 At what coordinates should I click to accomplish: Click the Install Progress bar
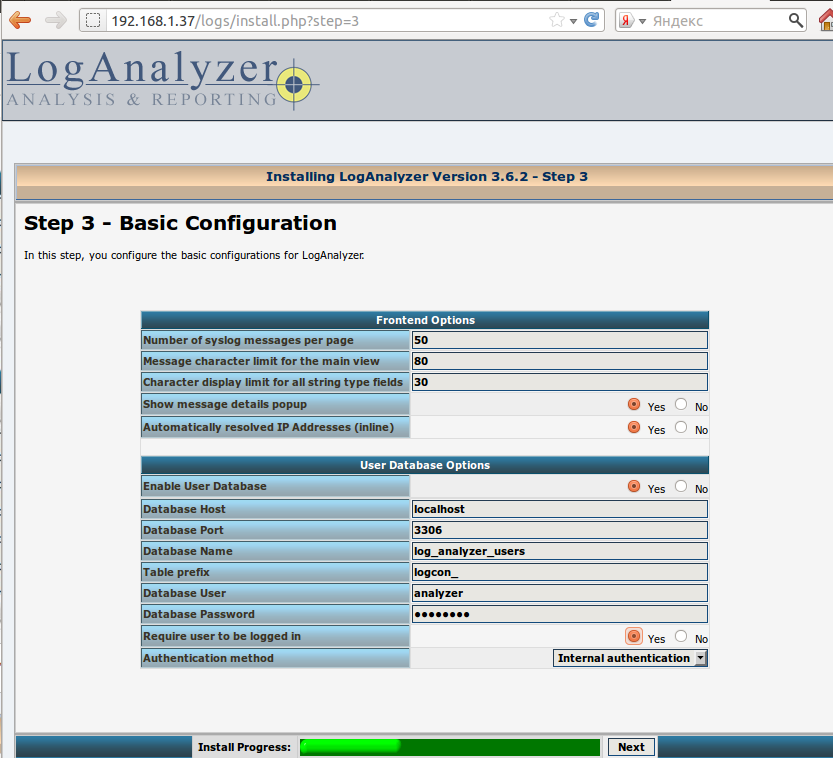point(449,747)
